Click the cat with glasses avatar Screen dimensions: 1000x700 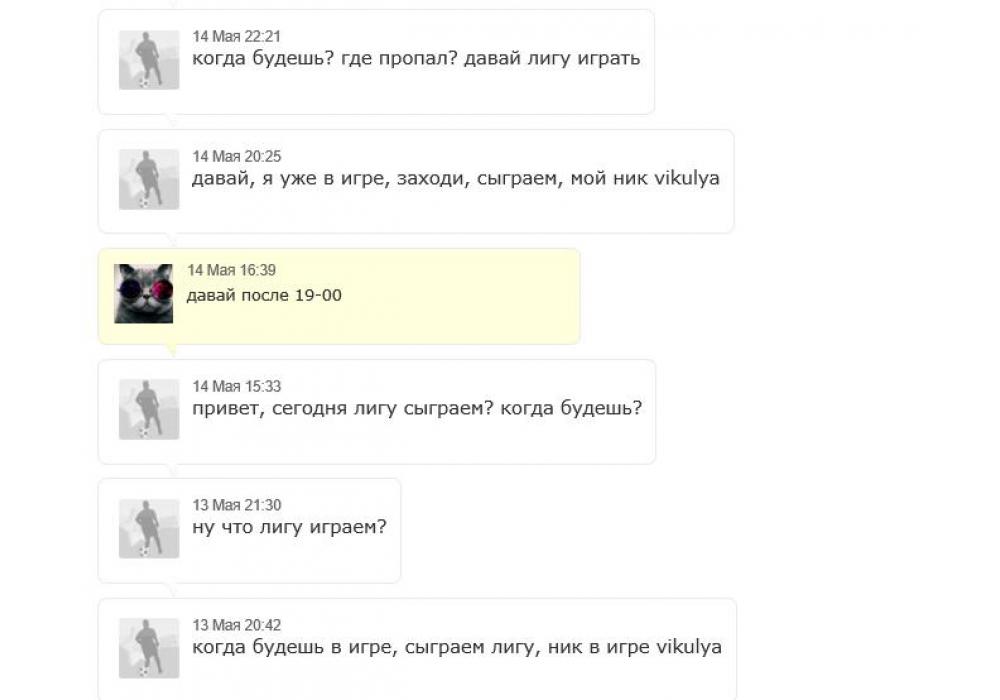pos(144,294)
